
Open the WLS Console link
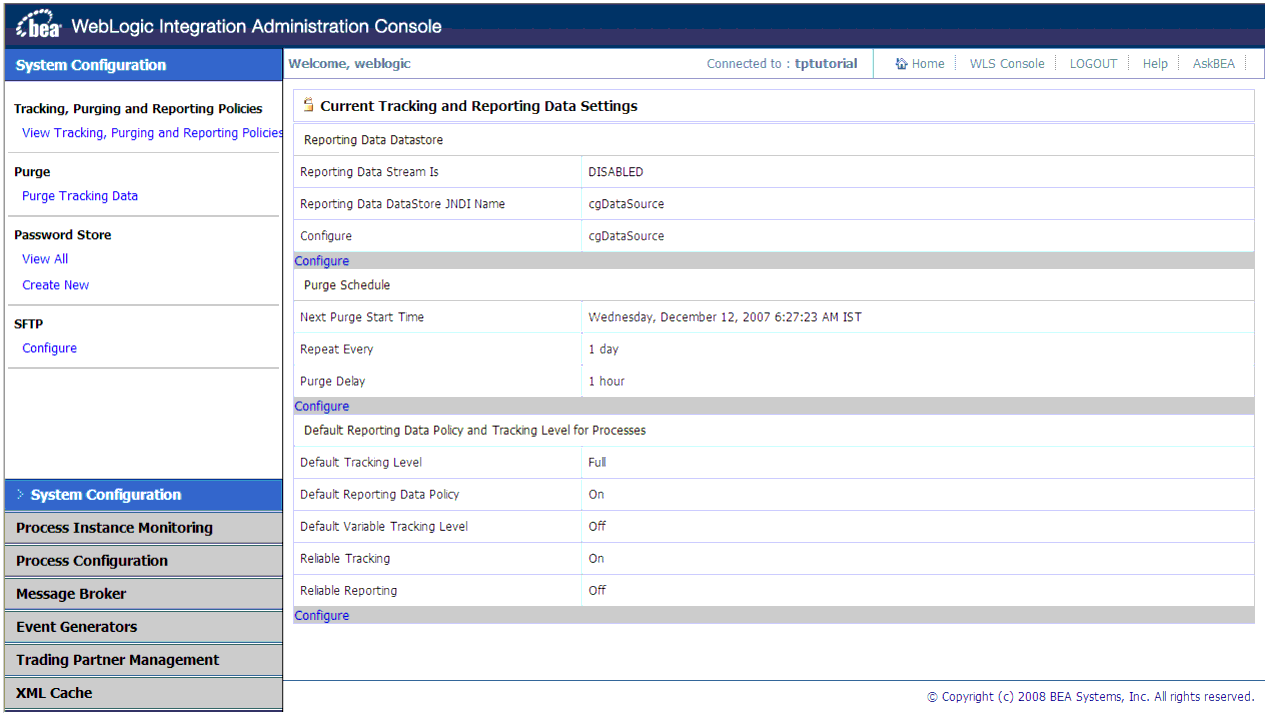click(1007, 64)
